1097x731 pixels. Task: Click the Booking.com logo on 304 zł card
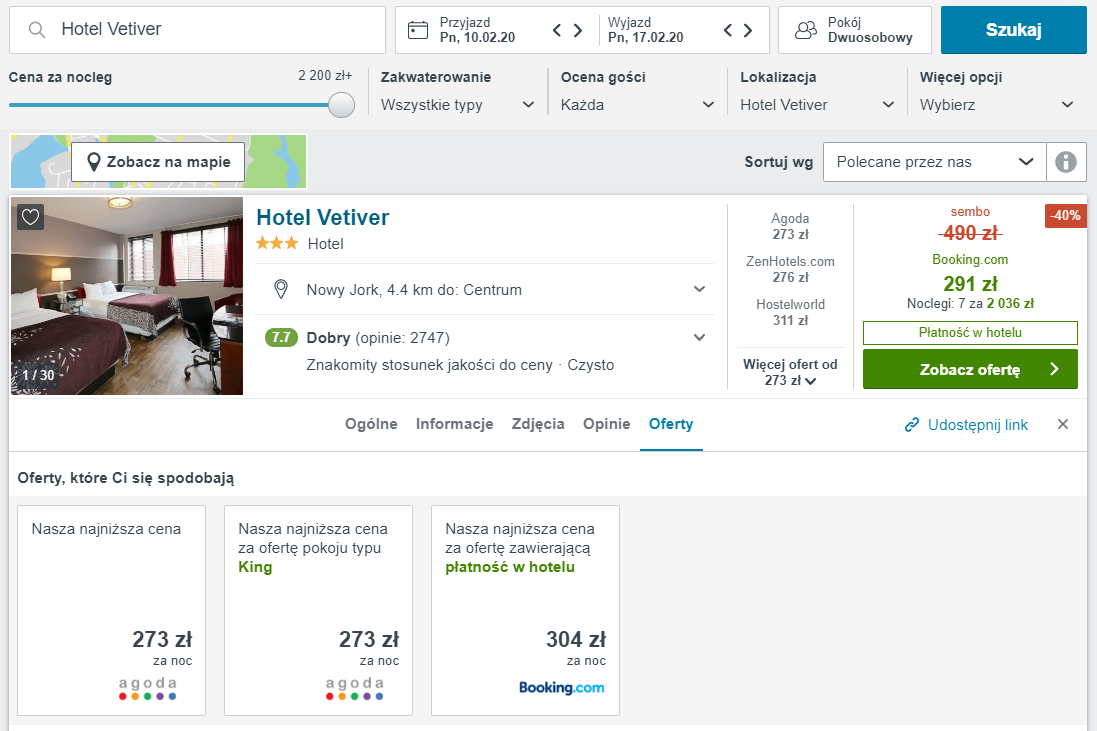click(561, 688)
